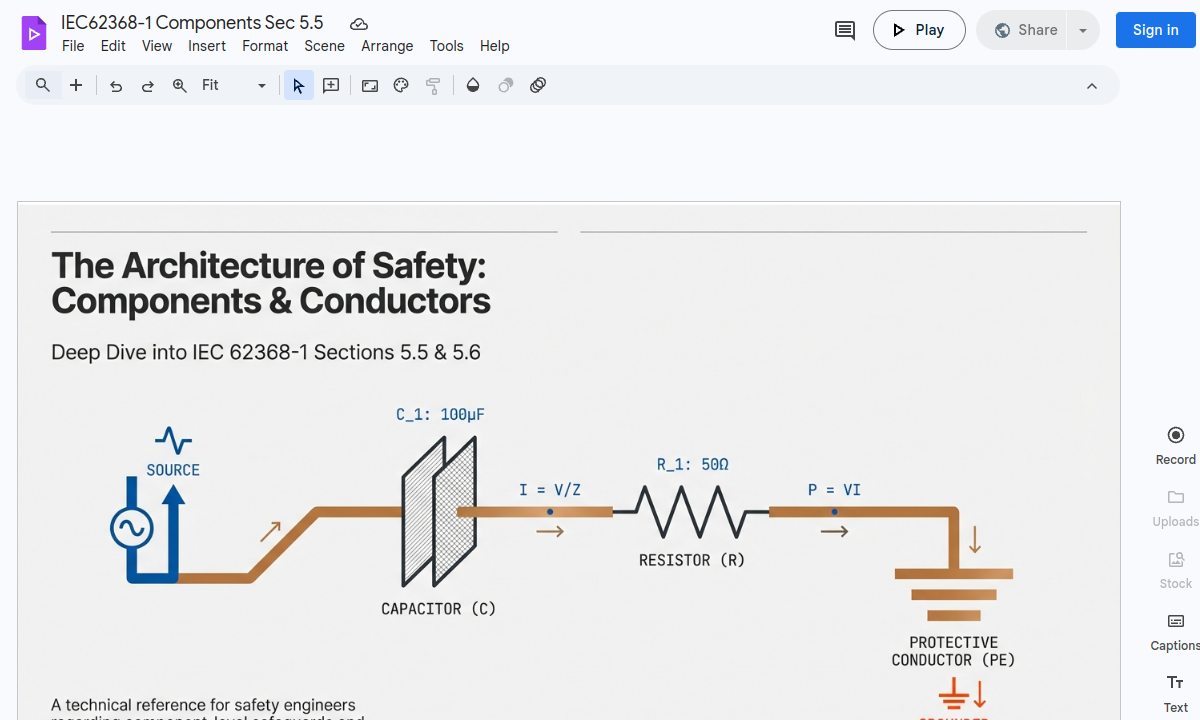Activate the paint format roller tool

tap(433, 85)
